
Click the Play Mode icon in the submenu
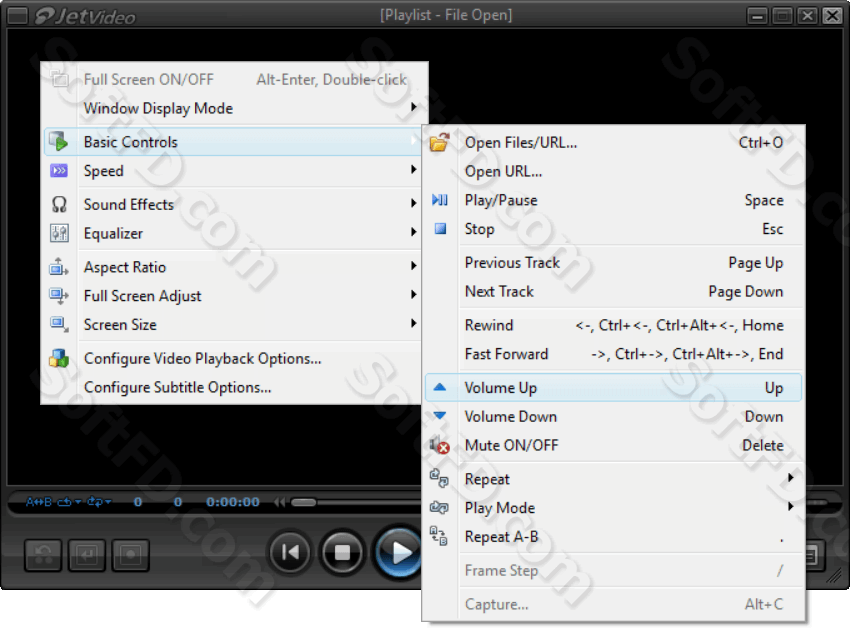pyautogui.click(x=439, y=507)
